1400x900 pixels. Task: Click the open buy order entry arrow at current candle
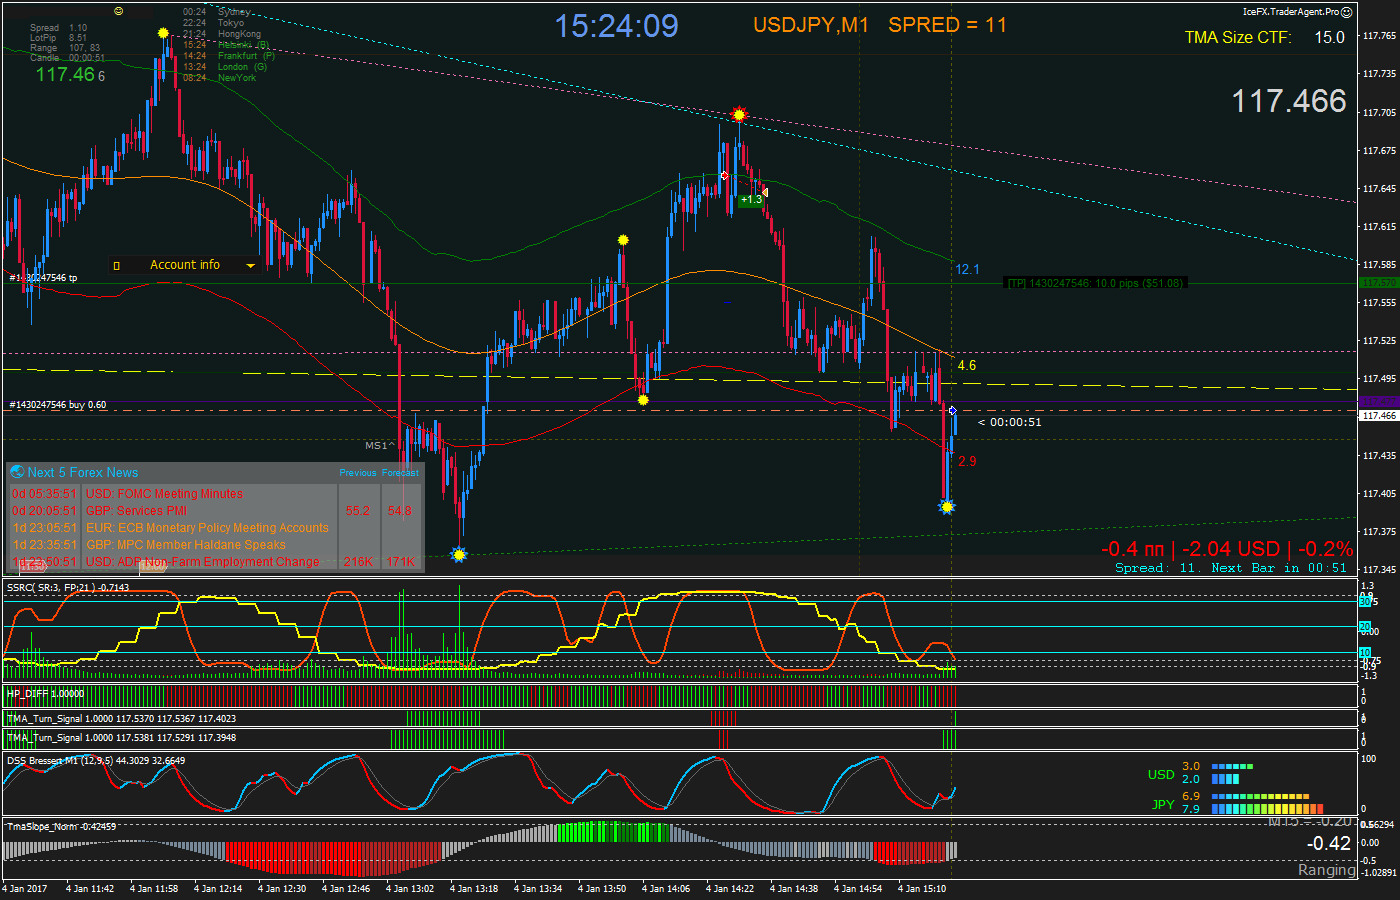tap(952, 411)
